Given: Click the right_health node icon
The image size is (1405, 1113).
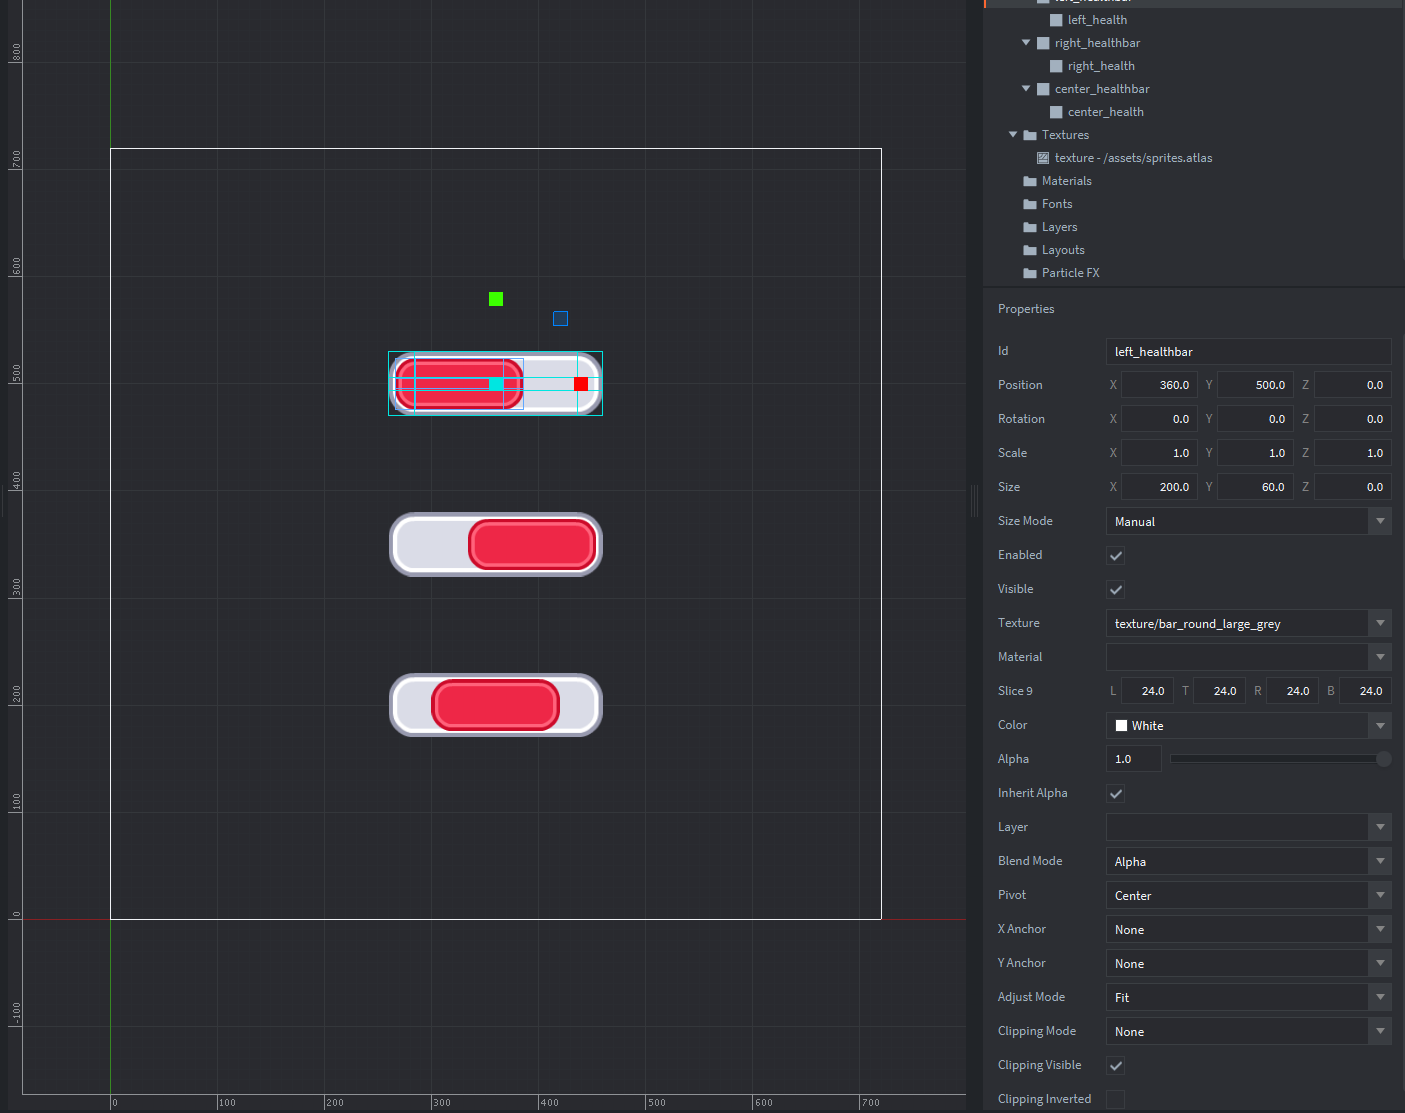Looking at the screenshot, I should [x=1056, y=66].
